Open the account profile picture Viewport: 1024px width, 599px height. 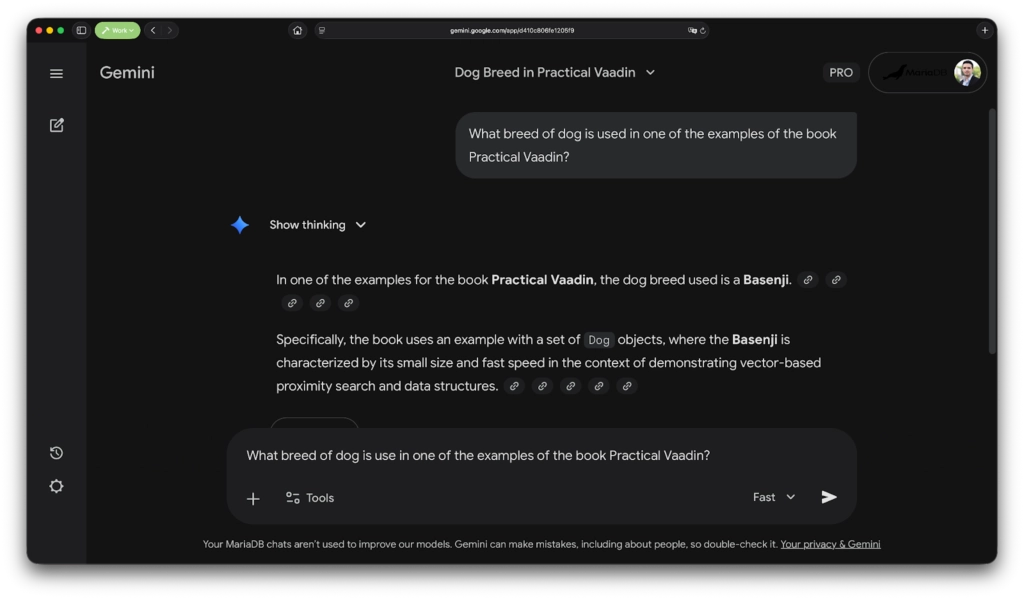click(966, 72)
